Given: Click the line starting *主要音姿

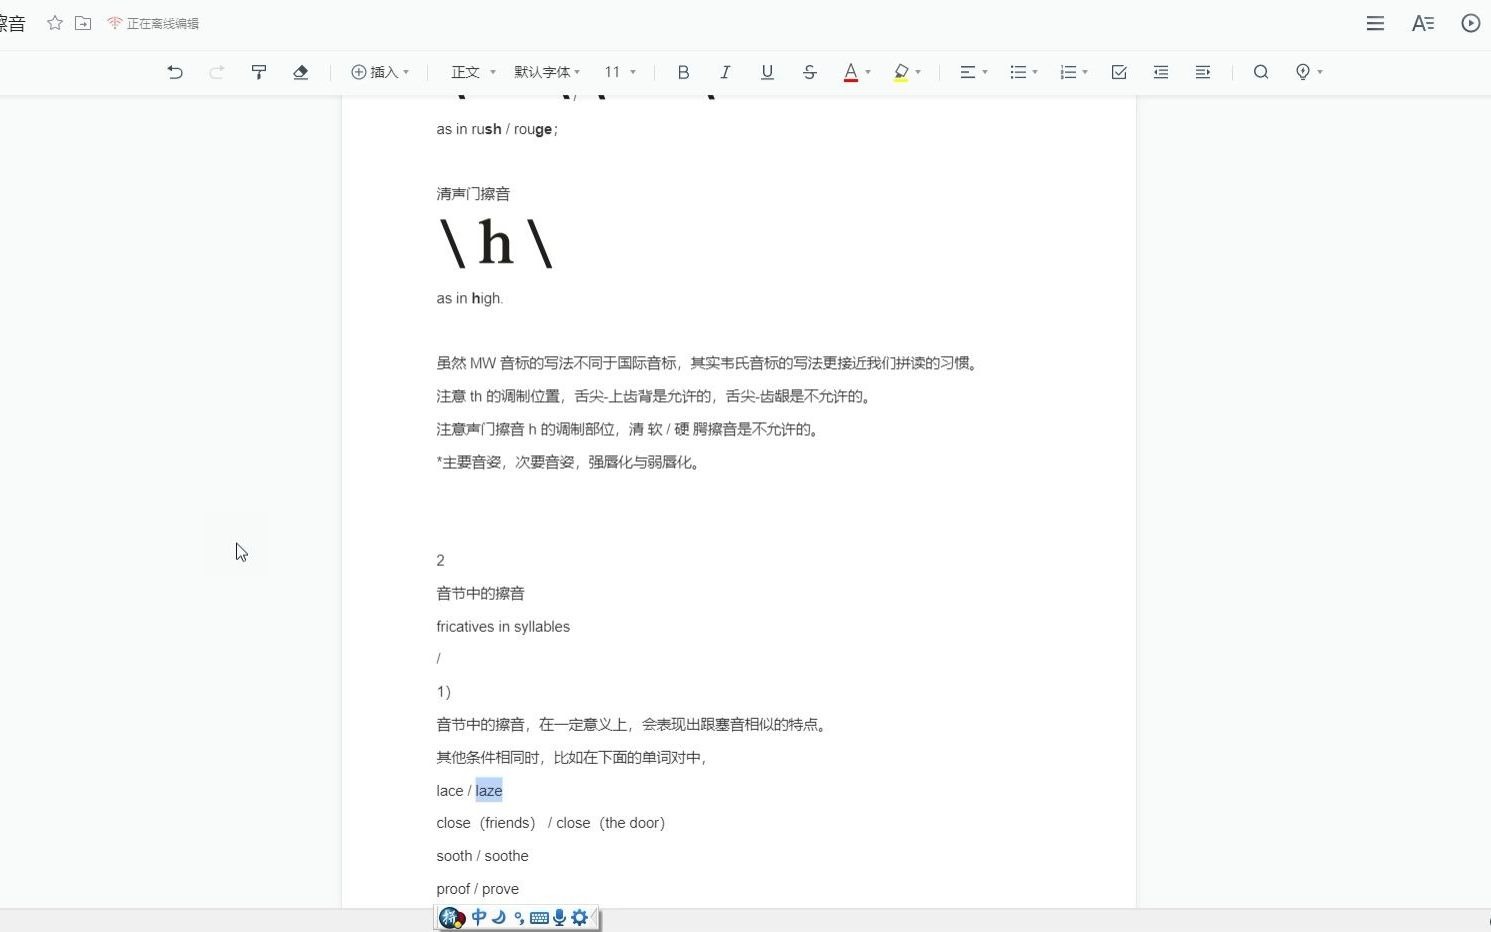Looking at the screenshot, I should 569,462.
